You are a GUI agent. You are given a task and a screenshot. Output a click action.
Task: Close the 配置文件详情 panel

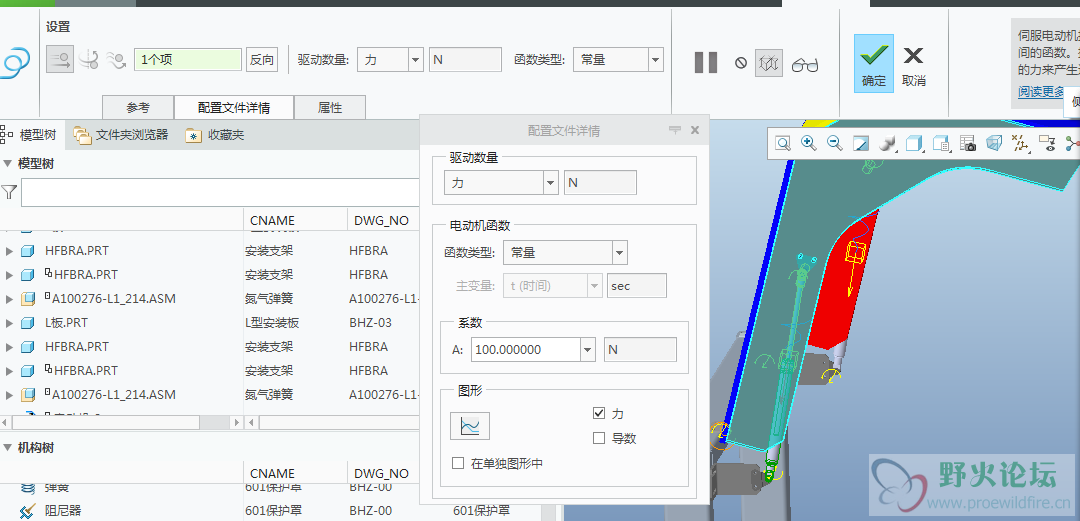(695, 130)
